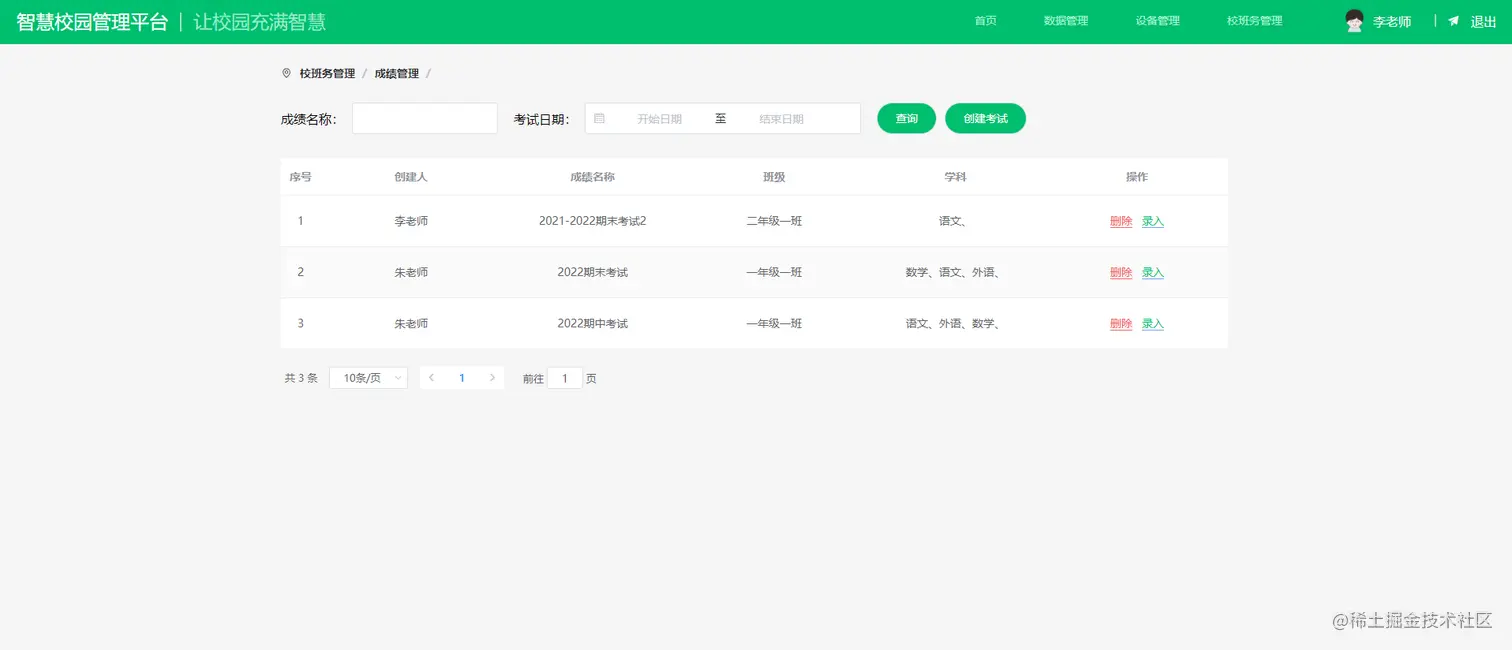
Task: Click the 创建考试 button
Action: point(985,118)
